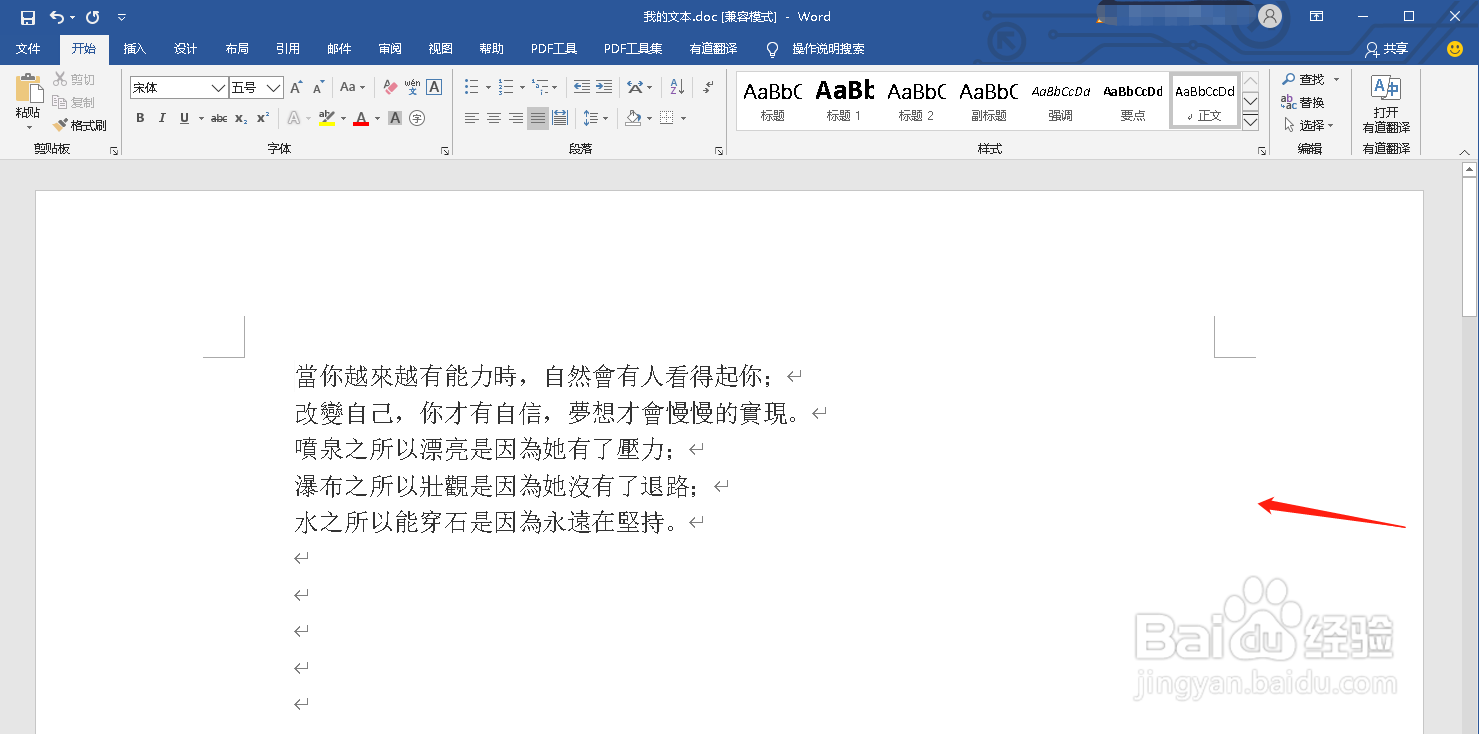1479x734 pixels.
Task: Decrease paragraph indent
Action: point(580,88)
